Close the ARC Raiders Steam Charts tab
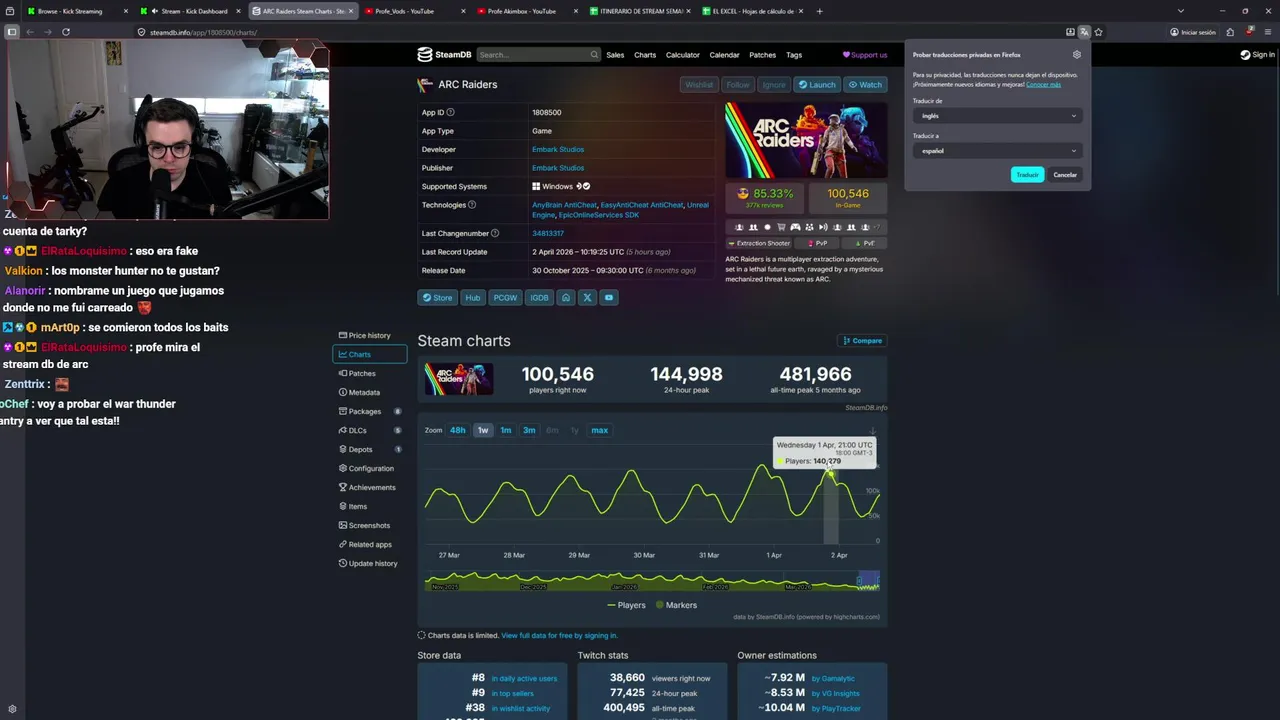The image size is (1280, 720). point(351,11)
